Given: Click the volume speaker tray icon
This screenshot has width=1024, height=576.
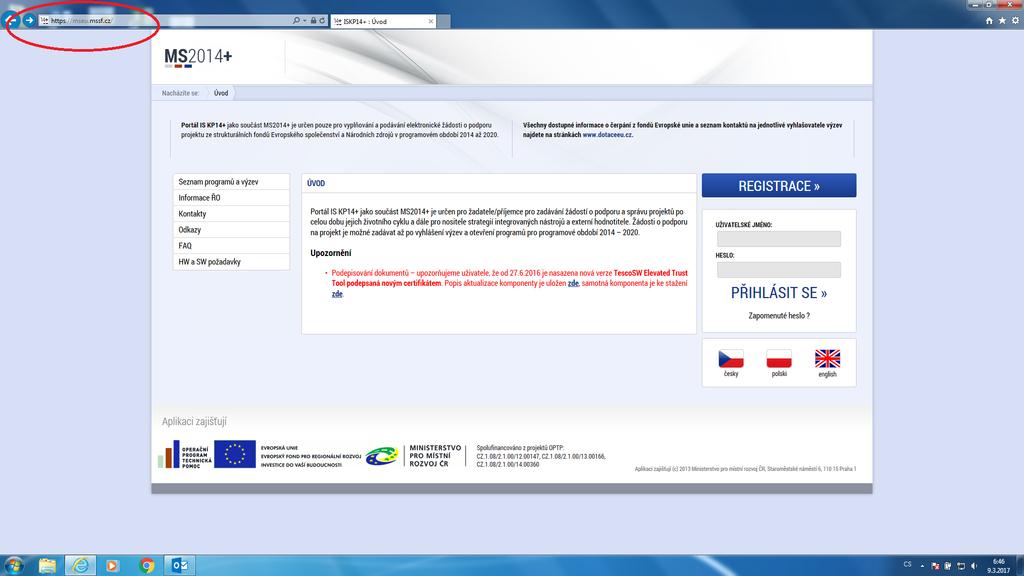Looking at the screenshot, I should [x=974, y=566].
